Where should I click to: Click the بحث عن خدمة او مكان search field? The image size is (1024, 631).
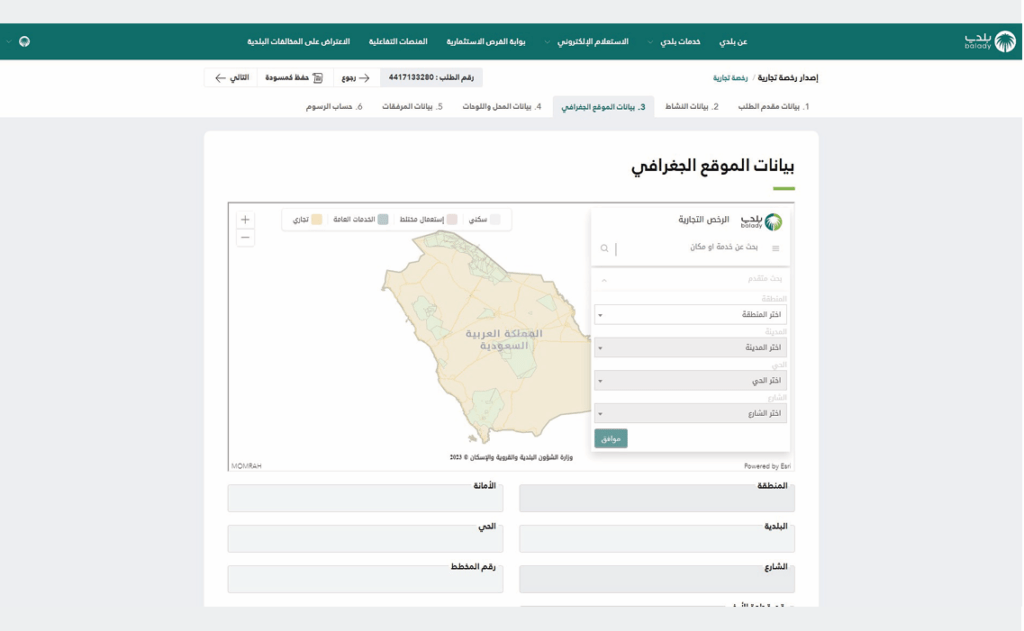tap(690, 248)
